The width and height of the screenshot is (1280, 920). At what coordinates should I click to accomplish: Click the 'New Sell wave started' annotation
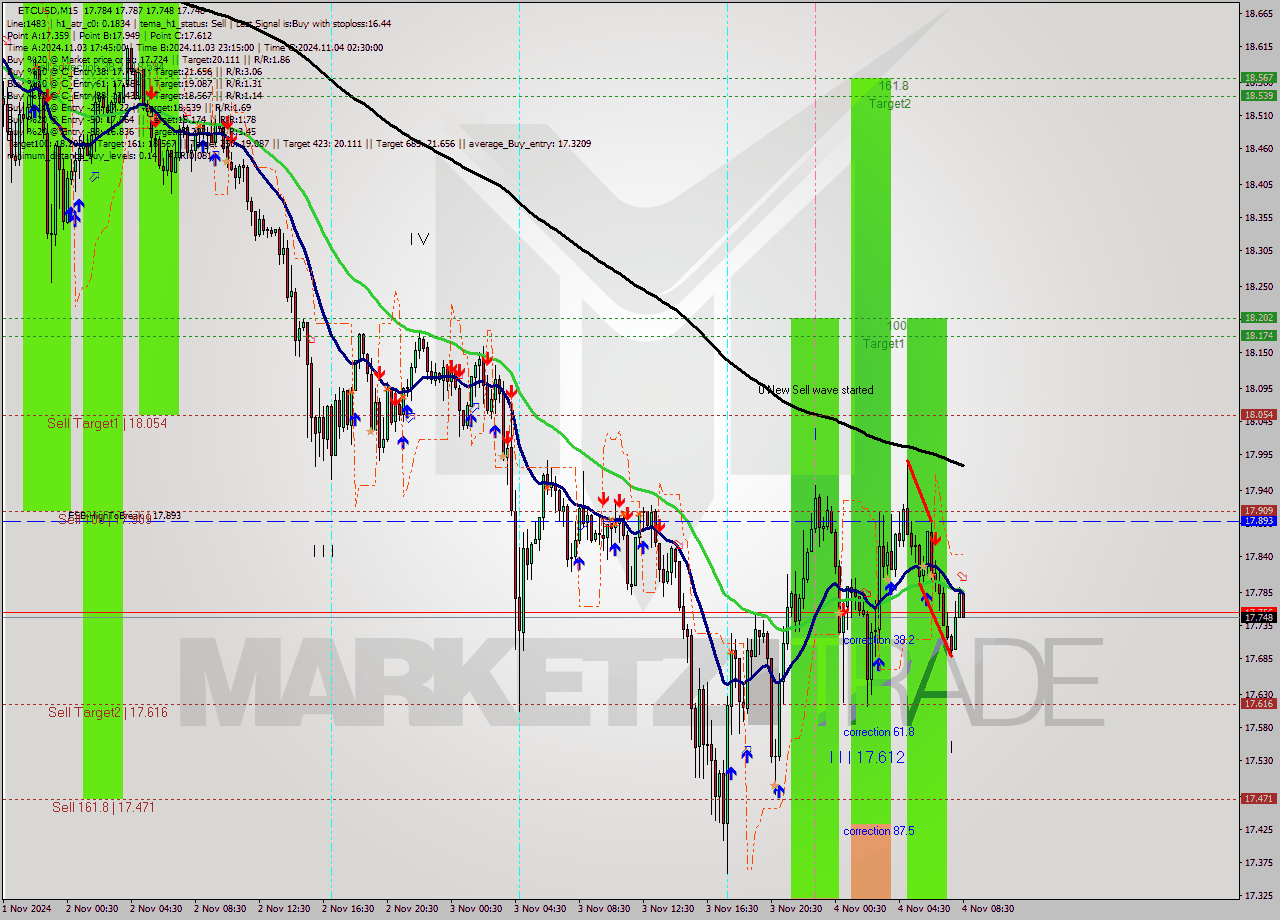[x=820, y=390]
